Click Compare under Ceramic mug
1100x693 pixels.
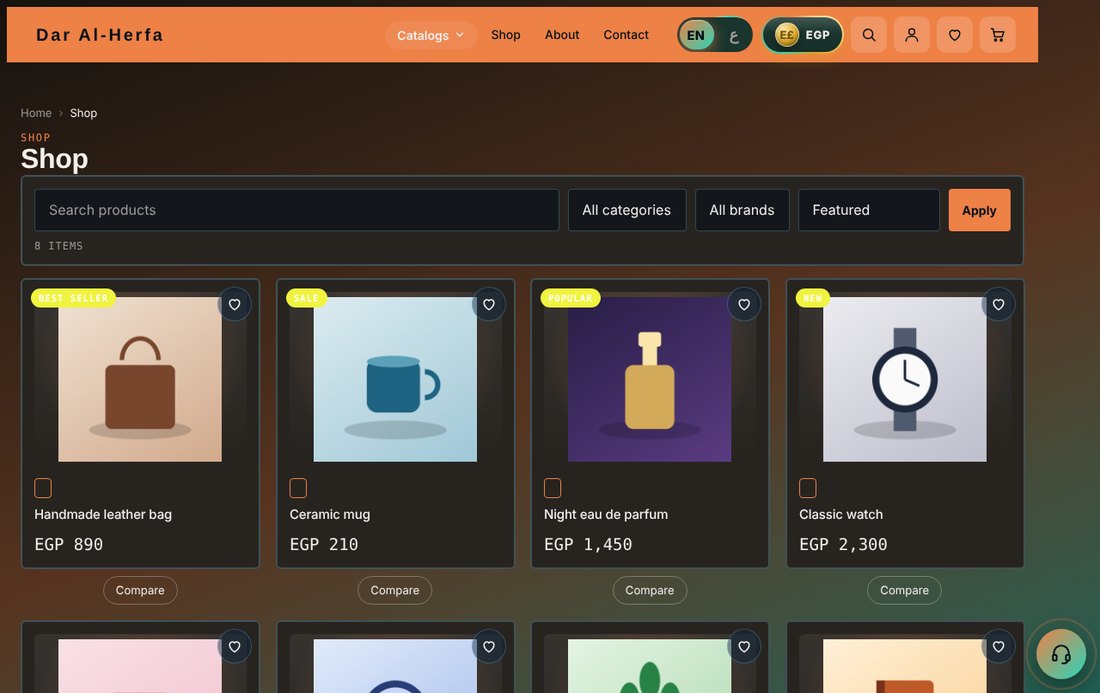point(395,591)
